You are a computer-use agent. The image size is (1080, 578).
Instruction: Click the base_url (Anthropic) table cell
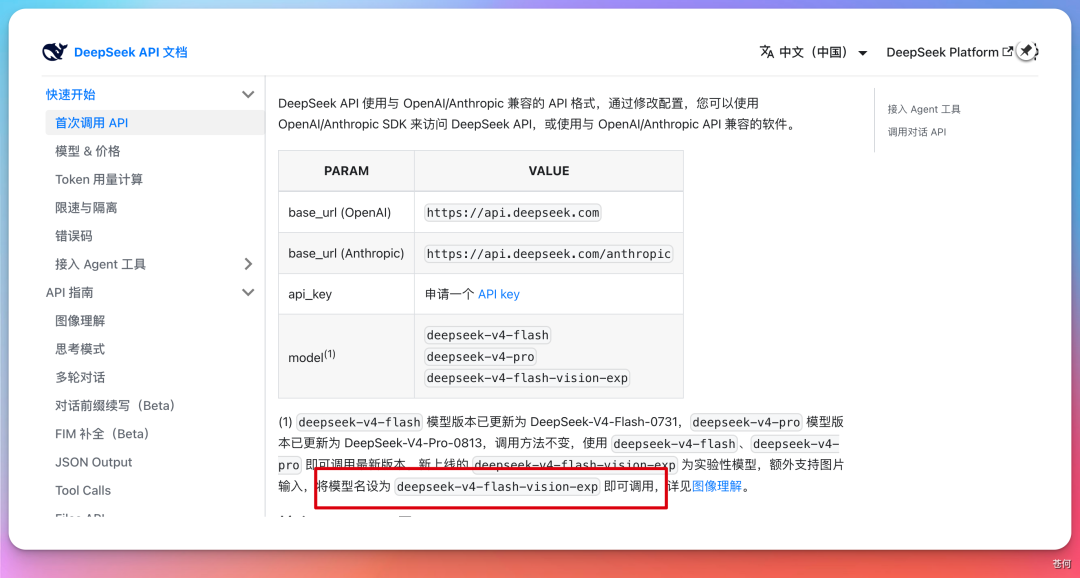[346, 254]
